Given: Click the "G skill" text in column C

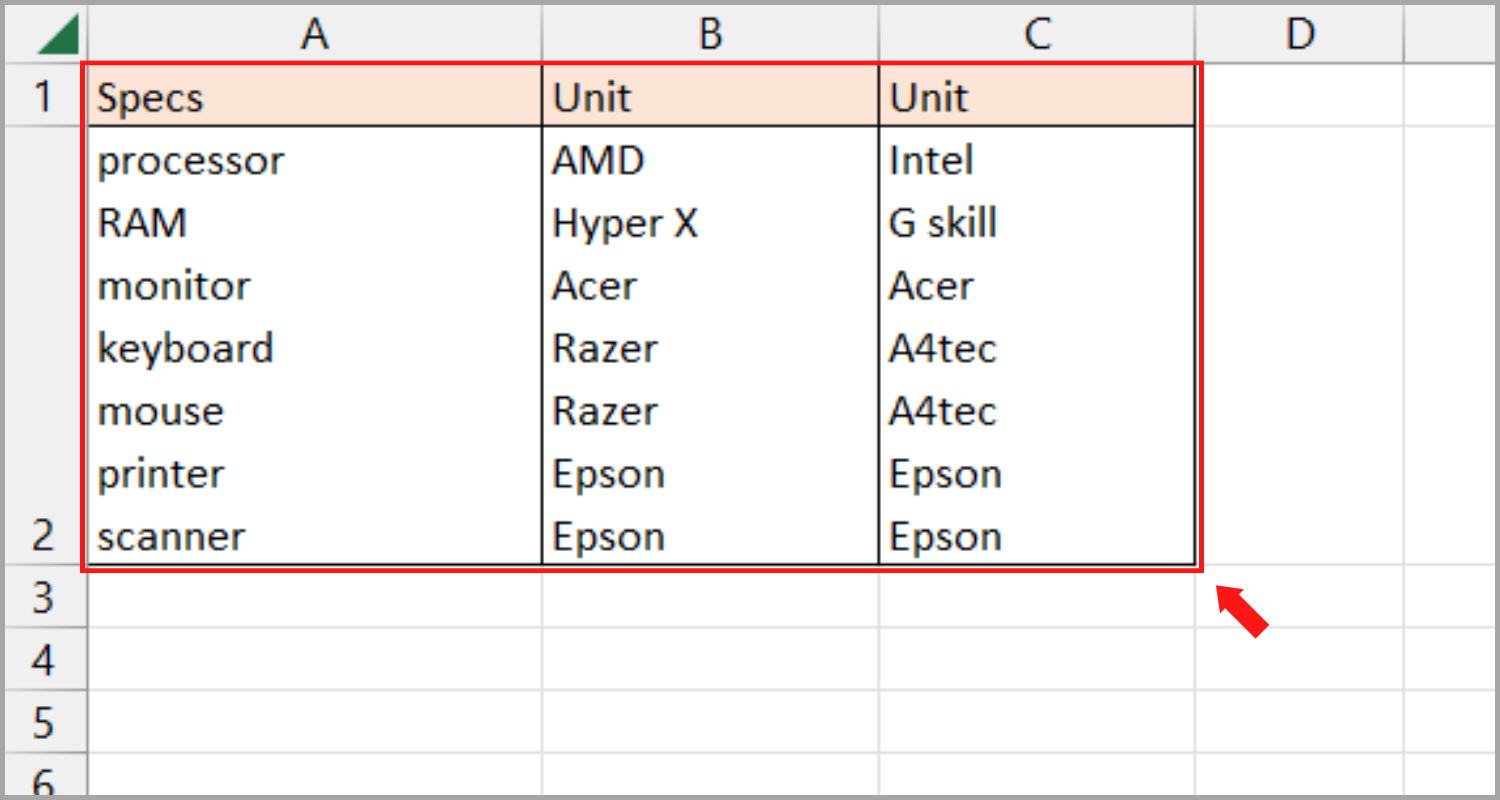Looking at the screenshot, I should (943, 223).
